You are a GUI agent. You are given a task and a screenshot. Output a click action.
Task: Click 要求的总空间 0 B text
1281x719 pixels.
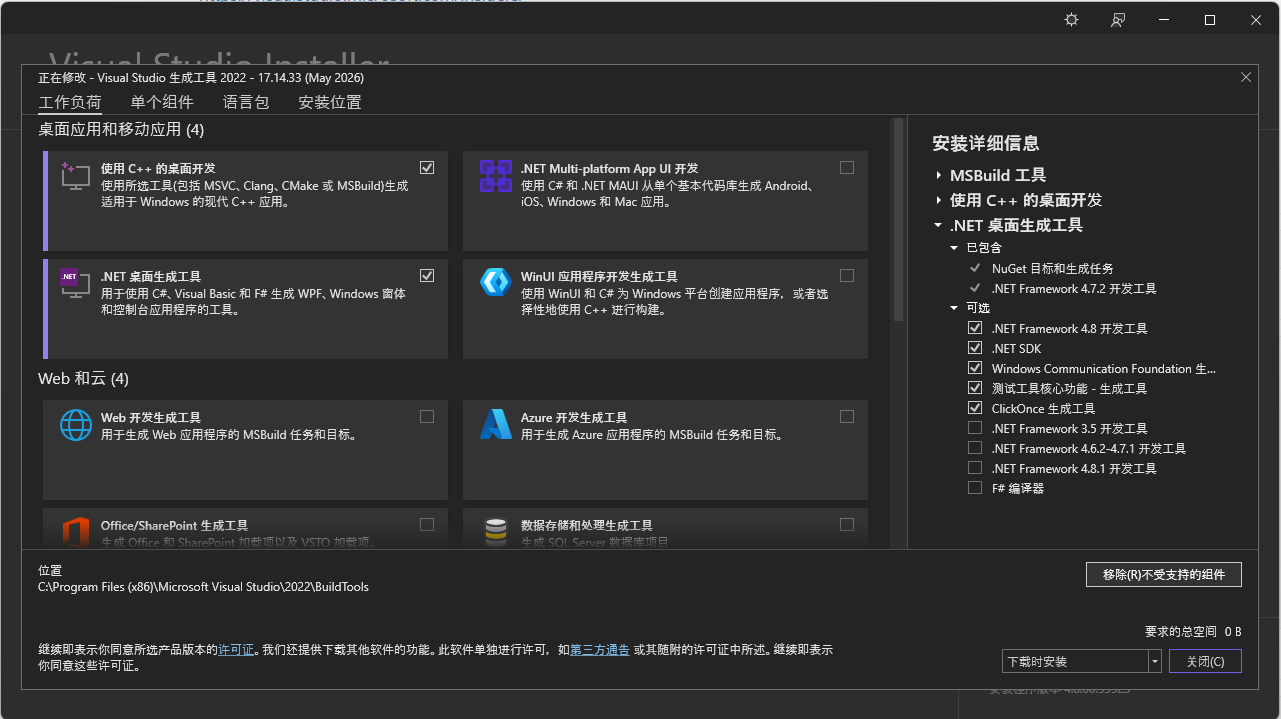click(x=1193, y=631)
